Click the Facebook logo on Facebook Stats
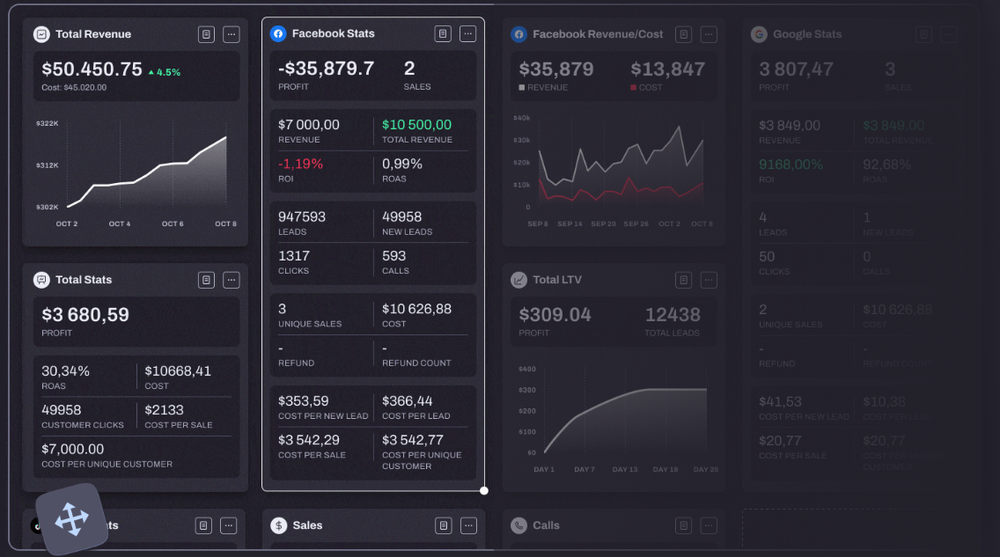Image resolution: width=1000 pixels, height=557 pixels. [278, 34]
